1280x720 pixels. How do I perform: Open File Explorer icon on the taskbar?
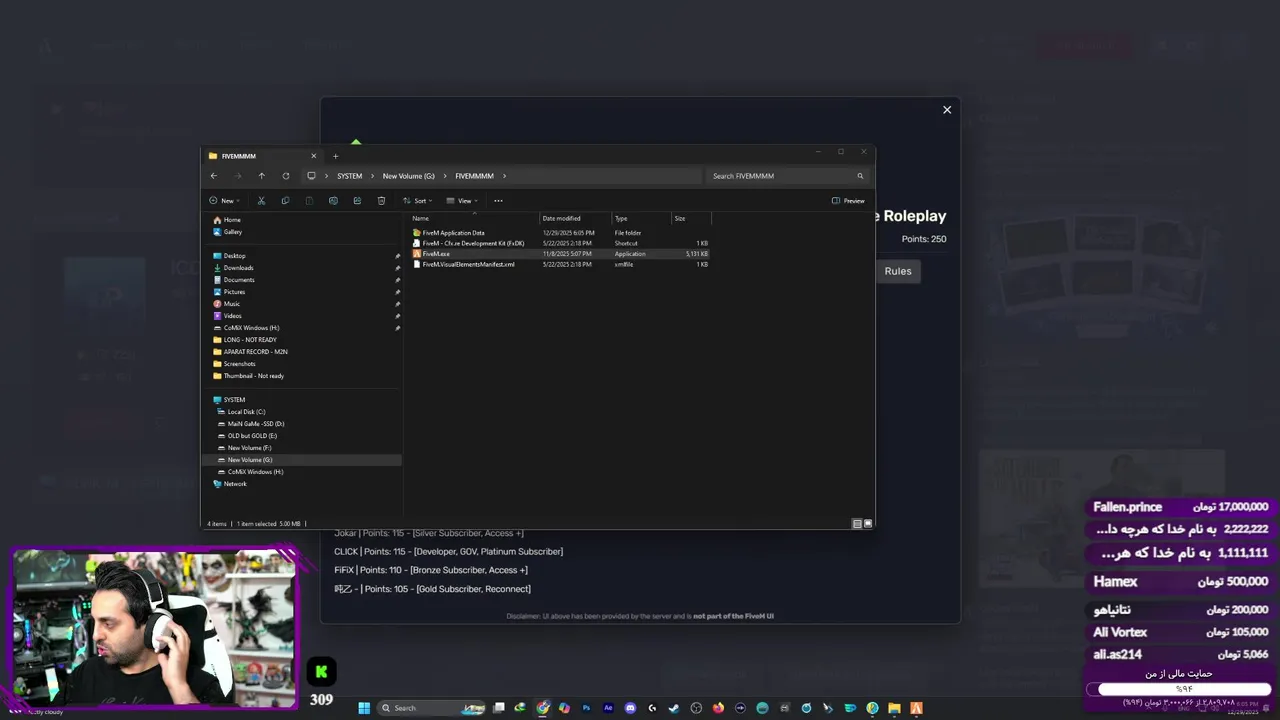pos(894,708)
